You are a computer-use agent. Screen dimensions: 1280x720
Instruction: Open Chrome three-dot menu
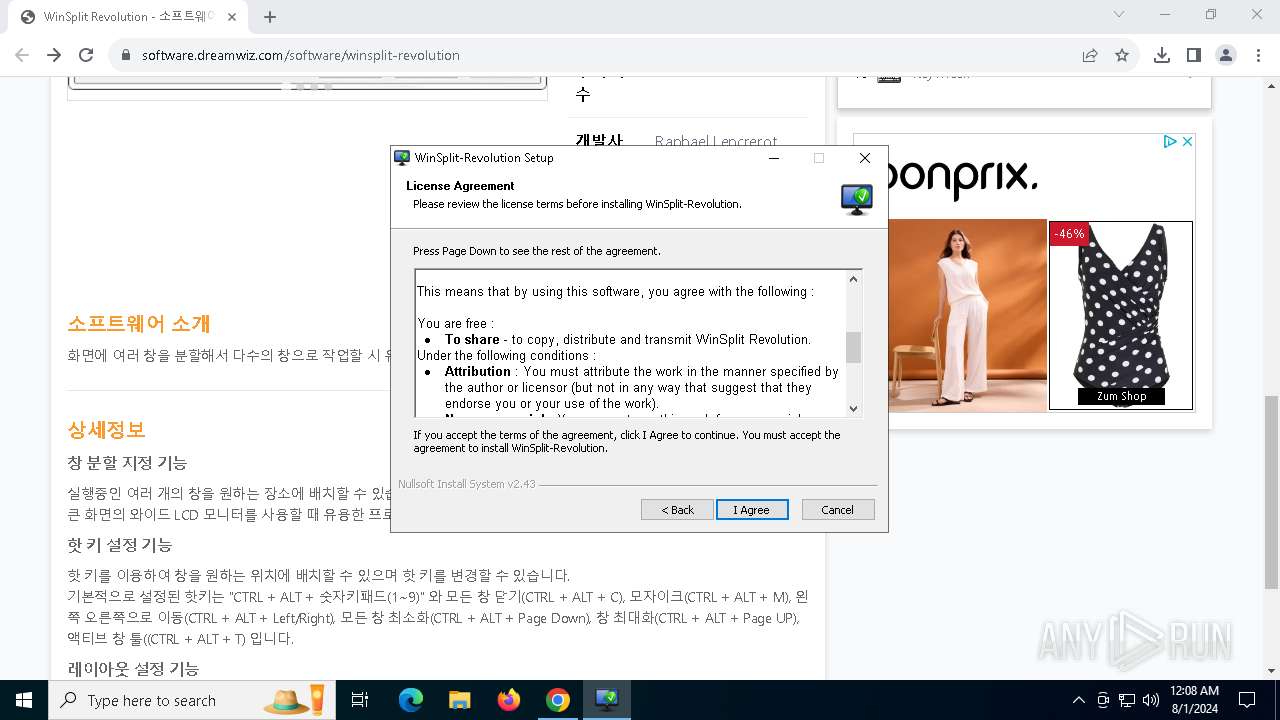coord(1258,55)
